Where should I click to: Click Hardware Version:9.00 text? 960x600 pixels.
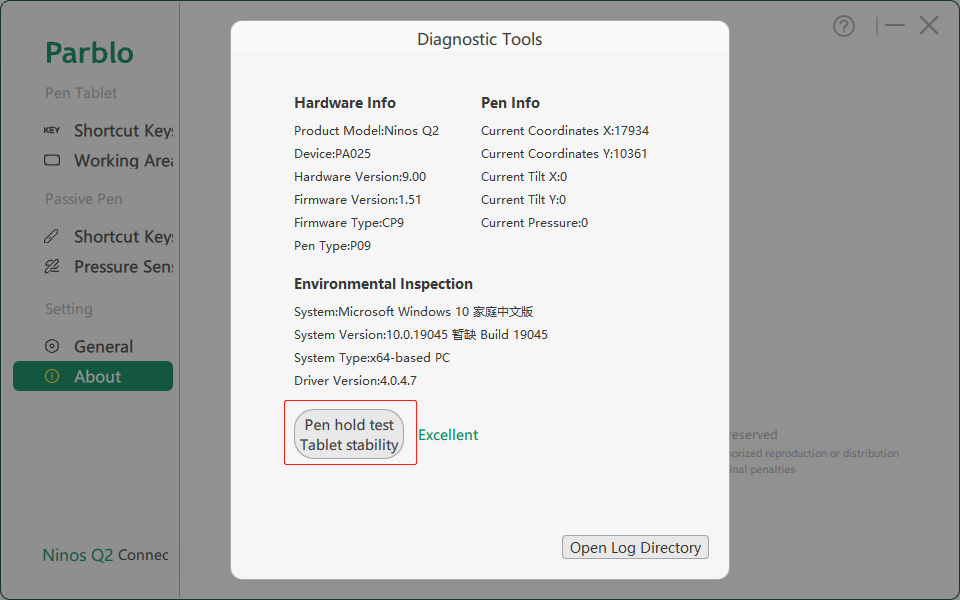click(x=360, y=176)
